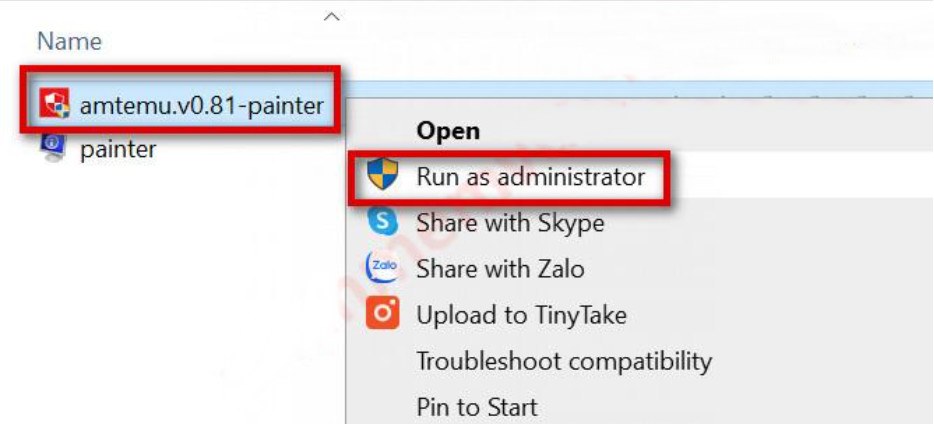Toggle sort order using arrow above Name
The width and height of the screenshot is (934, 424).
(x=333, y=17)
